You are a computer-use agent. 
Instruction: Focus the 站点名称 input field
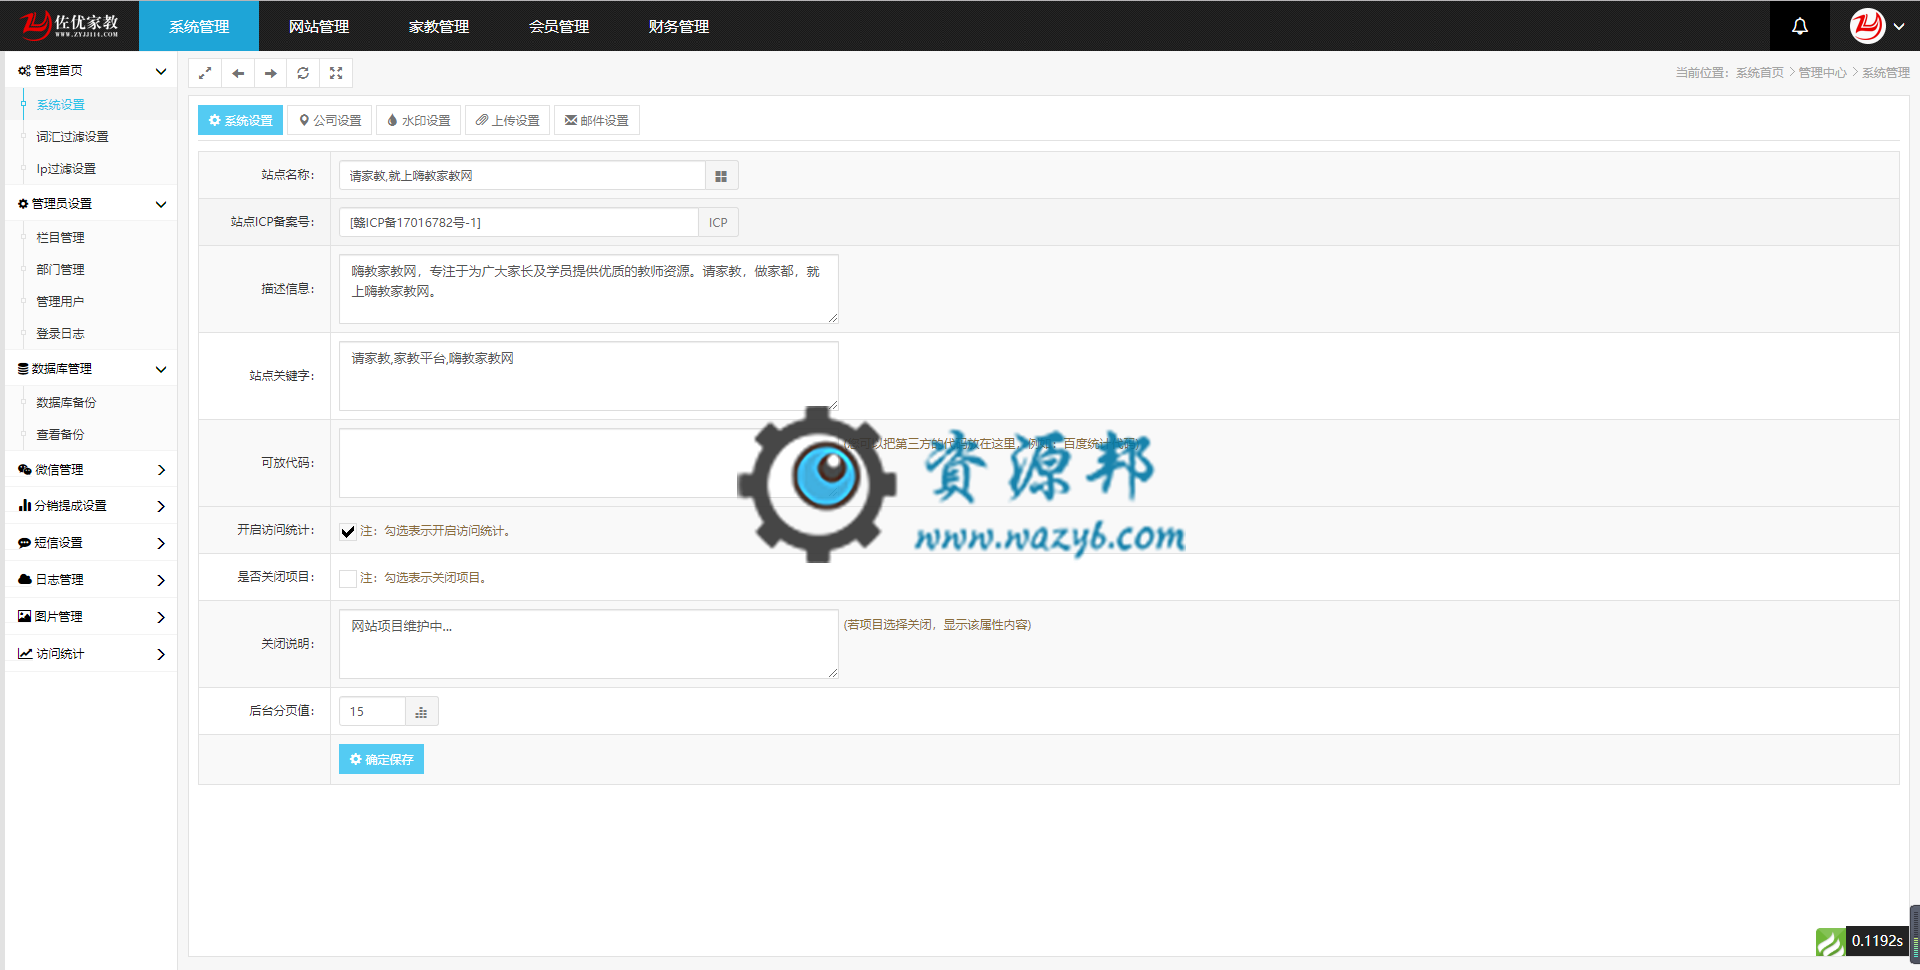(522, 176)
